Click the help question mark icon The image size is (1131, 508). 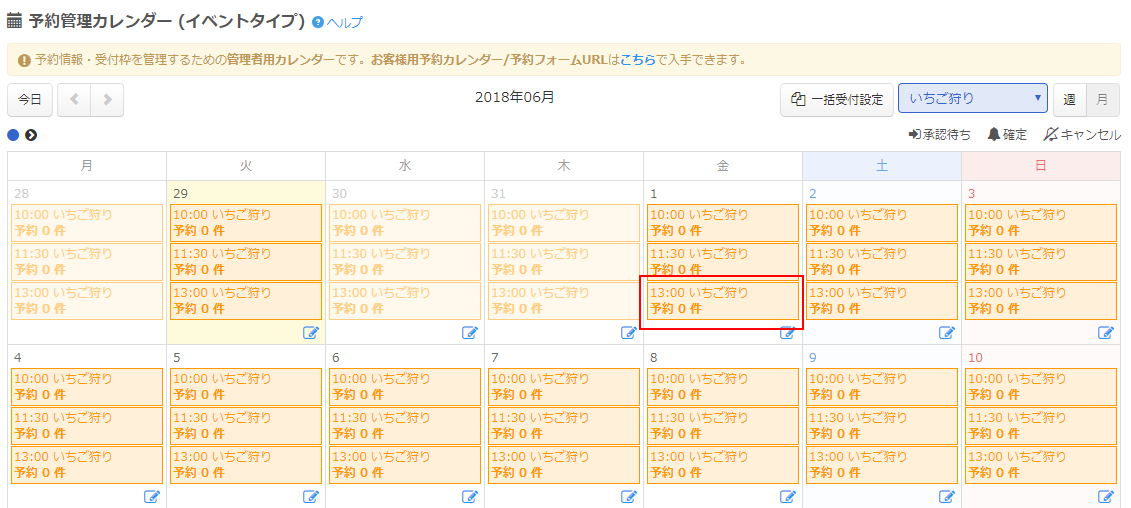[318, 22]
